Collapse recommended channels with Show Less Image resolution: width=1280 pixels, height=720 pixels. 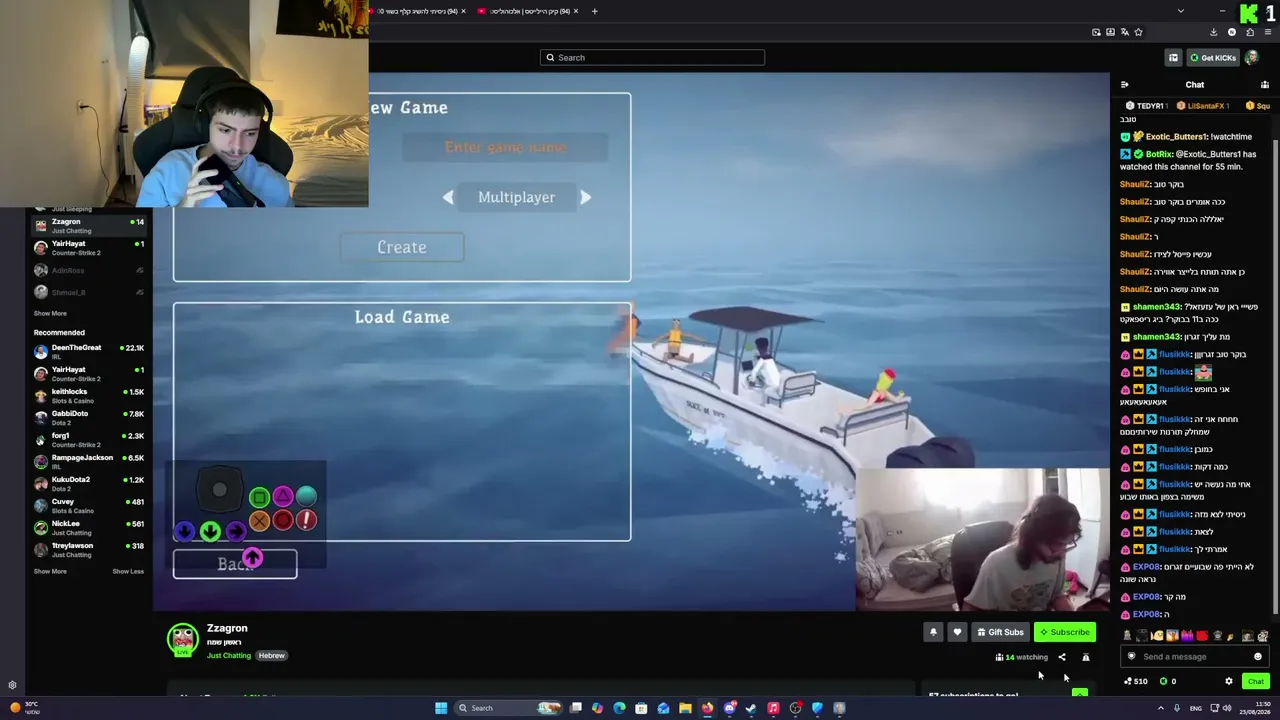click(x=128, y=571)
